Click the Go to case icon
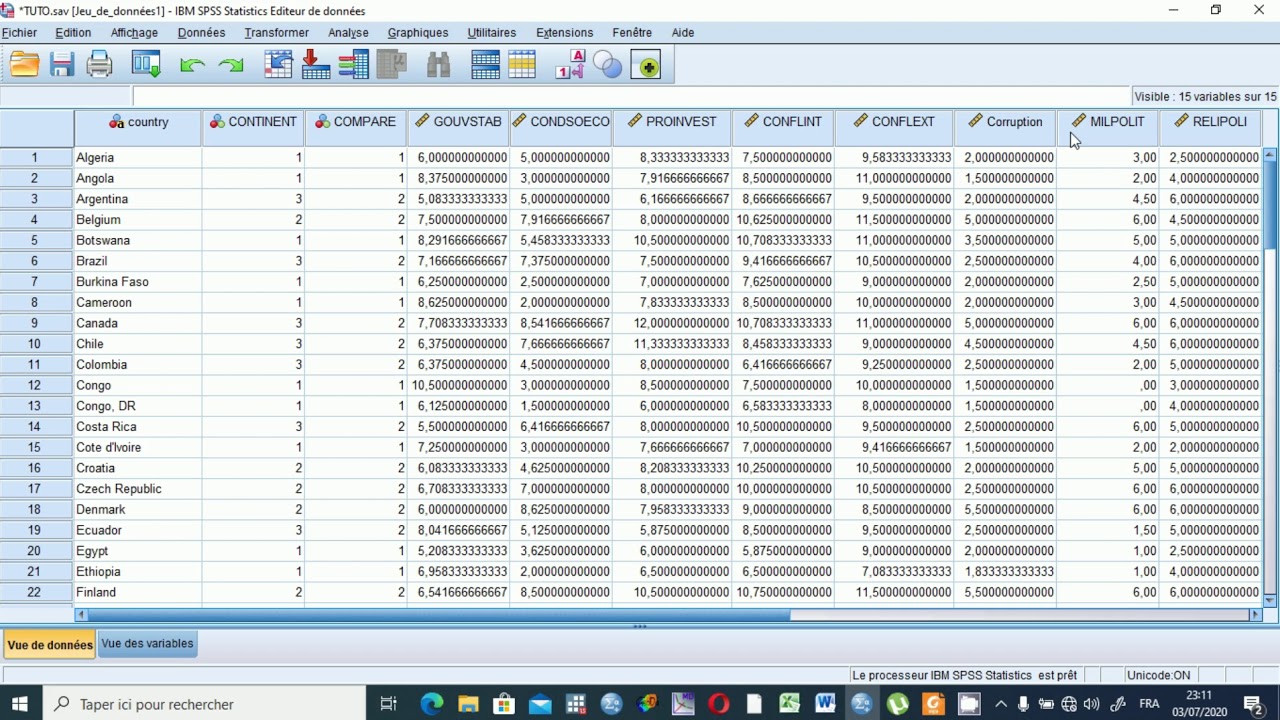Viewport: 1280px width, 720px height. [278, 65]
